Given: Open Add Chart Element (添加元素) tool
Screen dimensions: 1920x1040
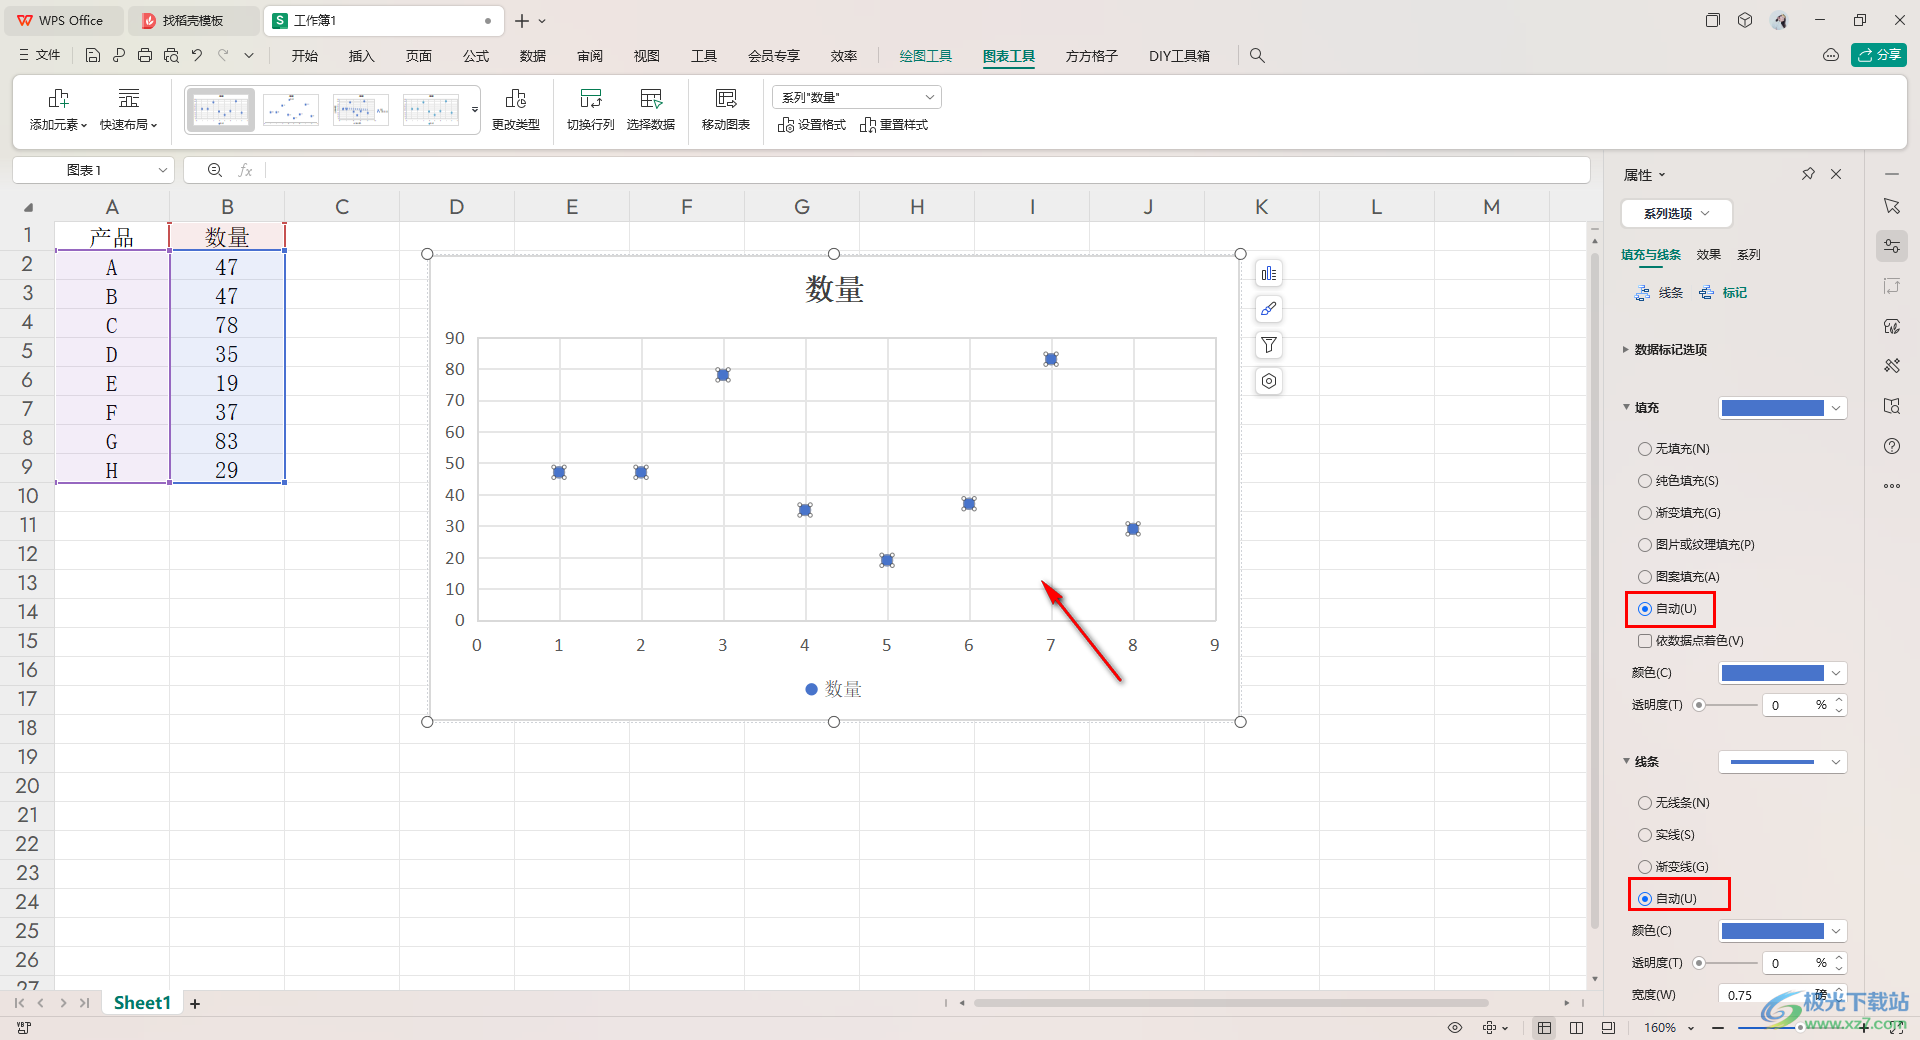Looking at the screenshot, I should pyautogui.click(x=58, y=109).
